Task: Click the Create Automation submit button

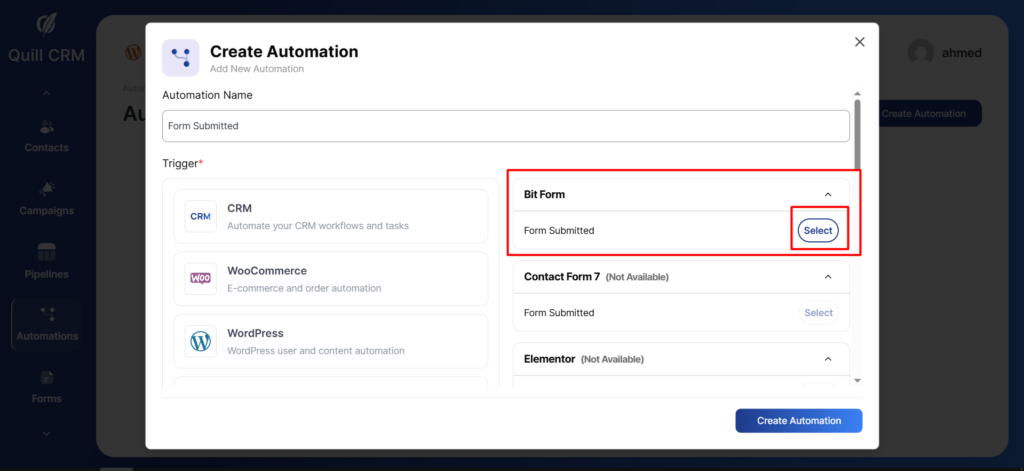Action: click(x=798, y=421)
